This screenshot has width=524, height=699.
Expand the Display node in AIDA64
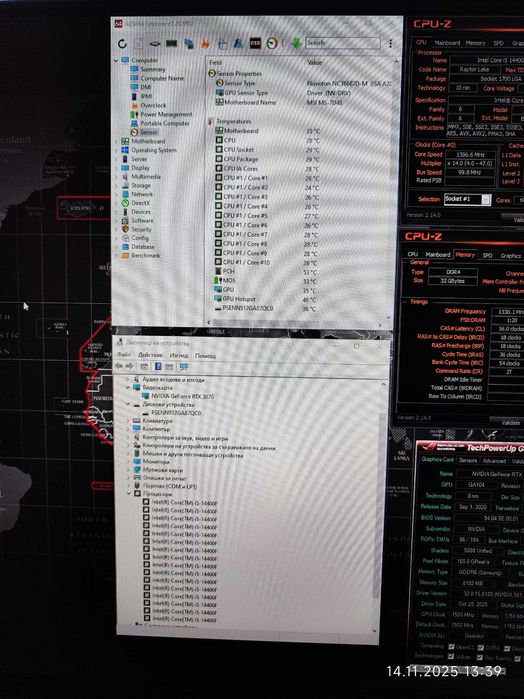tap(116, 168)
